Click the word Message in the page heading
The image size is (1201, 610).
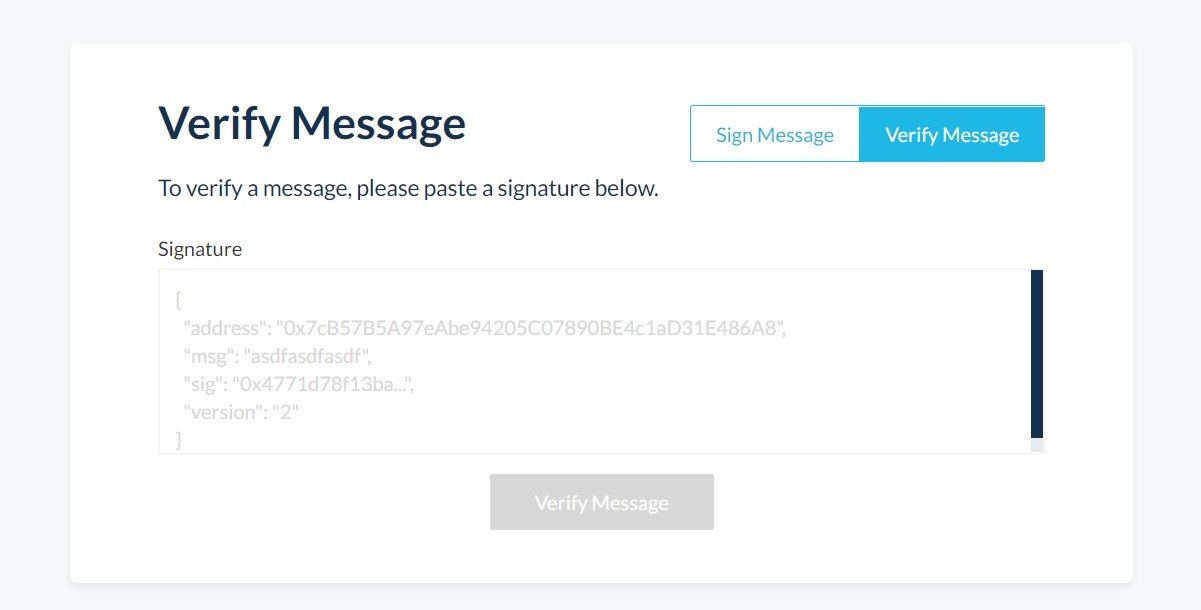[x=378, y=124]
